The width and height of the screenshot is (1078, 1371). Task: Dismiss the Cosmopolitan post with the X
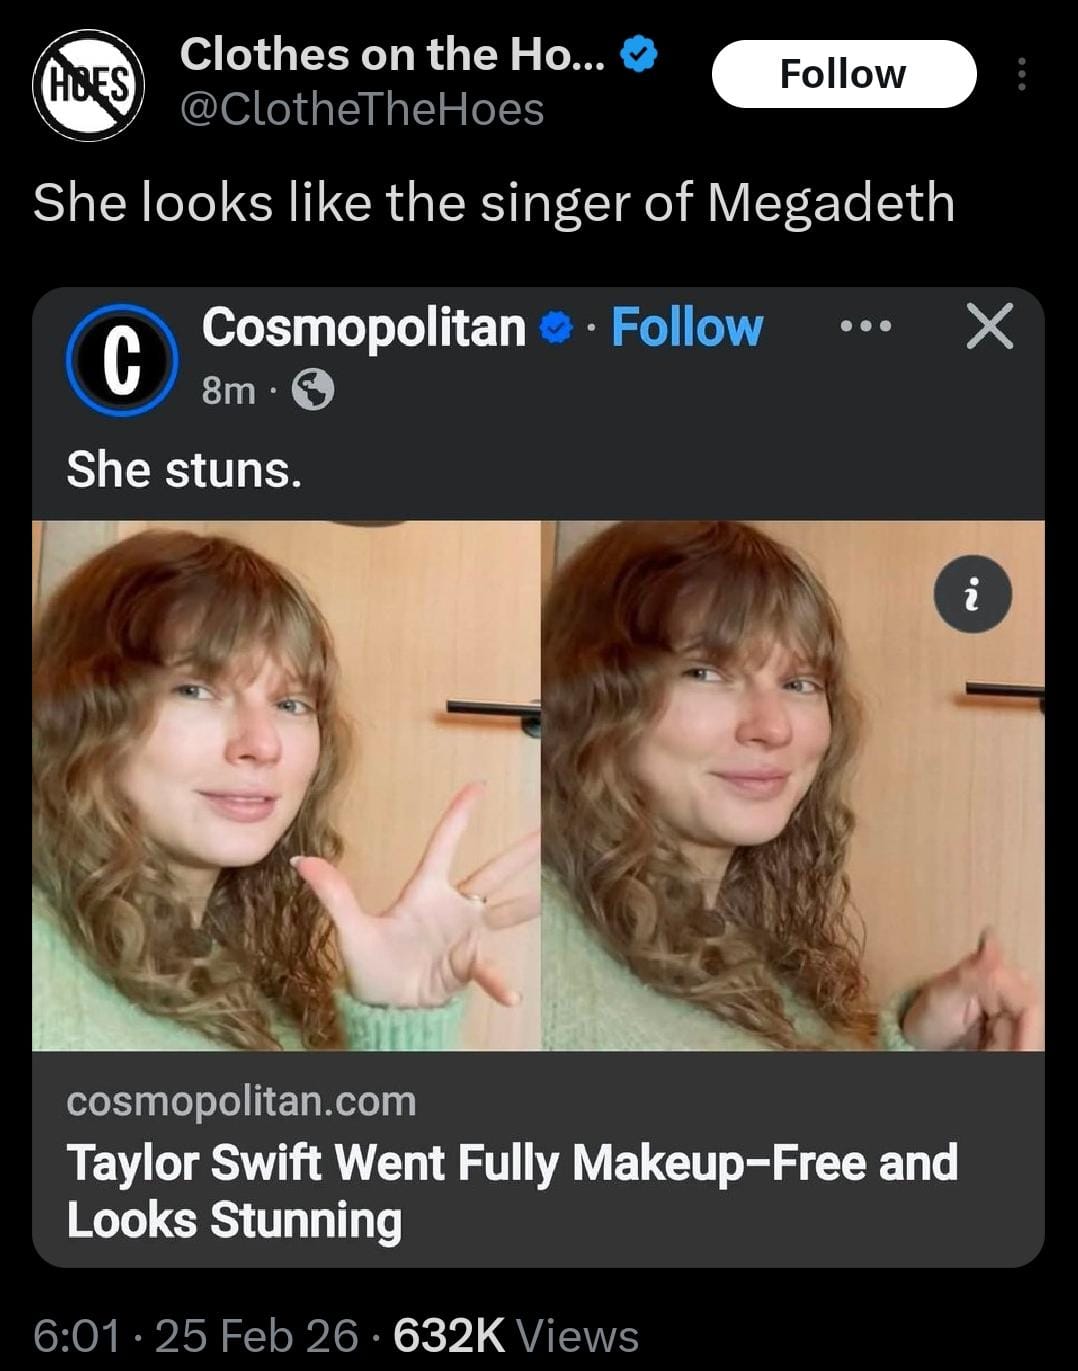coord(990,327)
